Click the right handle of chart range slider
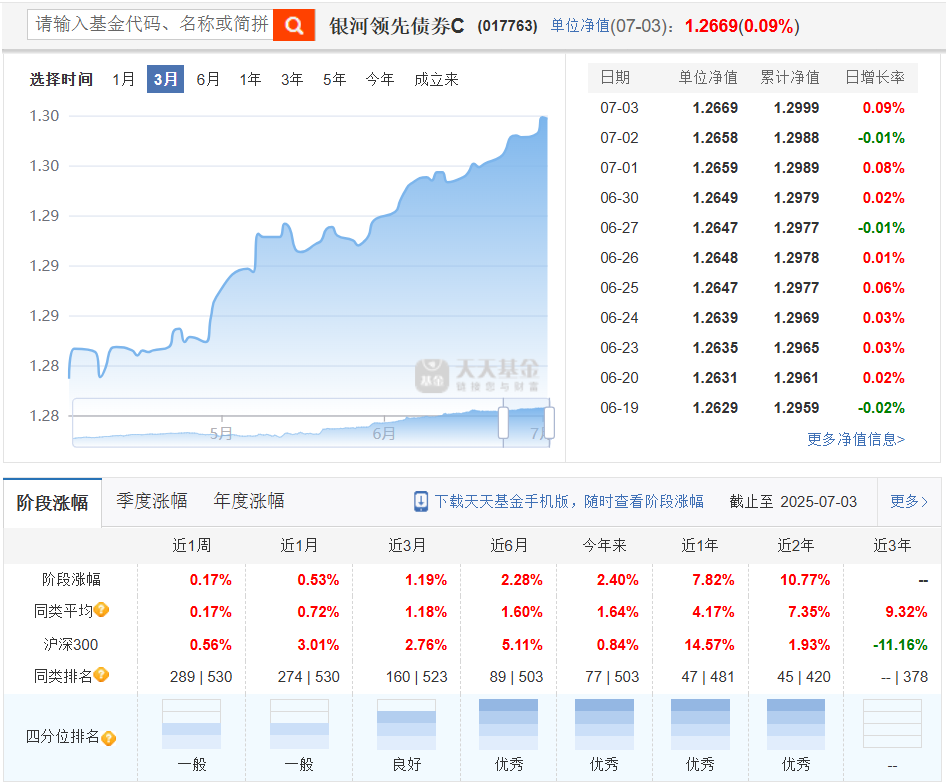 click(549, 422)
